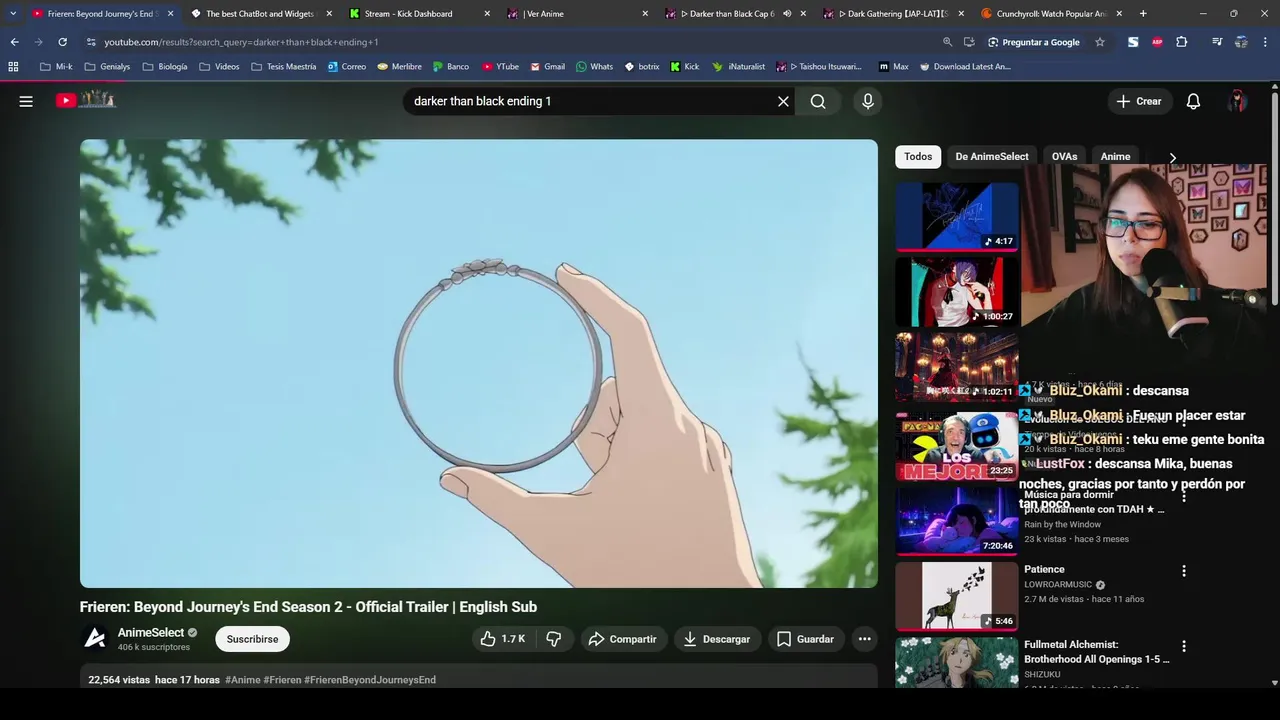The height and width of the screenshot is (720, 1280).
Task: Open the more actions three-dot menu below video
Action: coord(864,639)
